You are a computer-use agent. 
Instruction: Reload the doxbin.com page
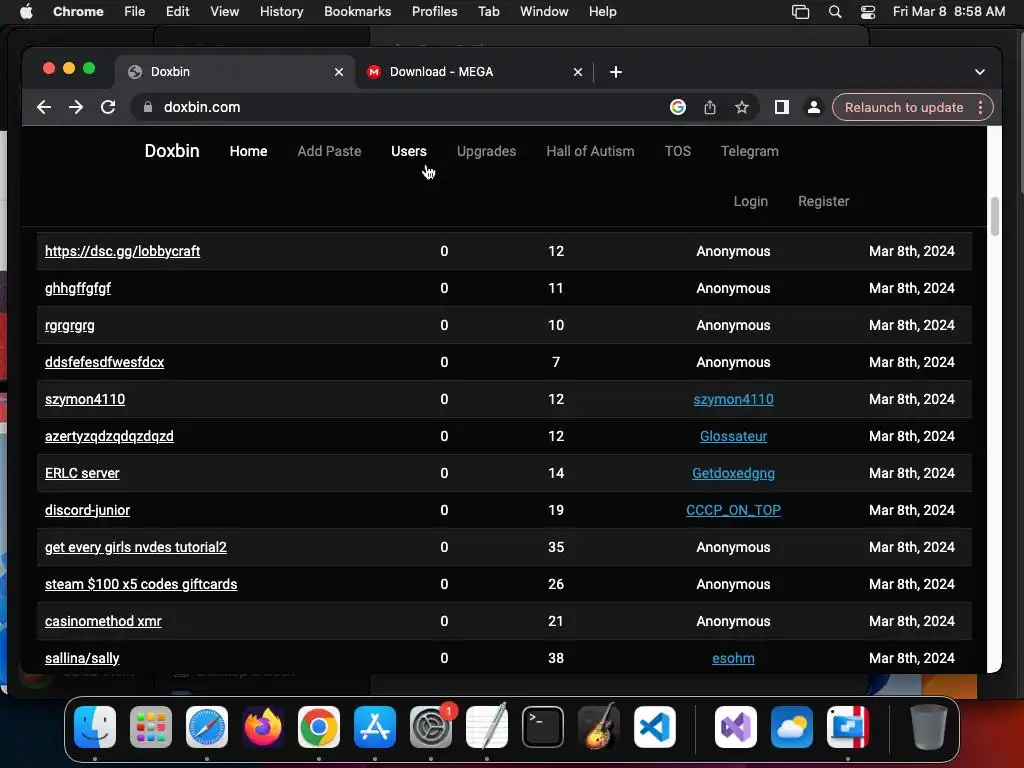click(108, 107)
